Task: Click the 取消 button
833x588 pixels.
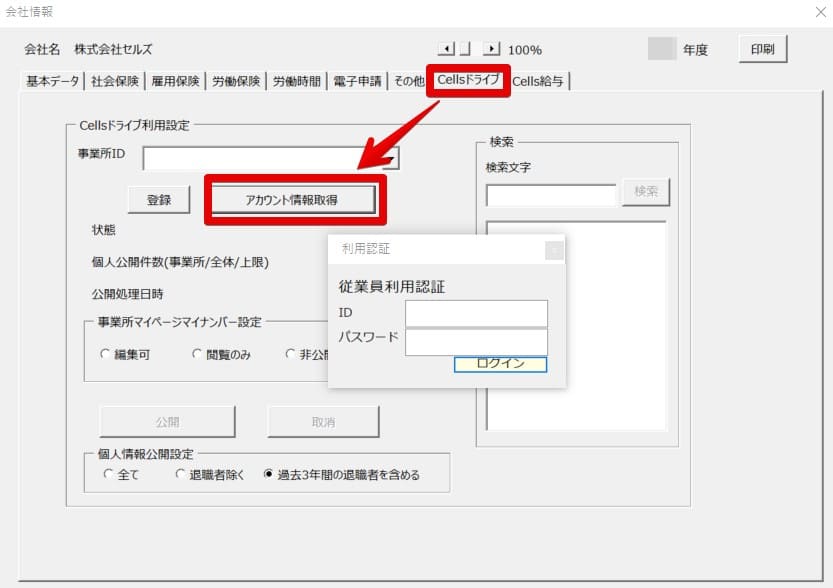Action: [x=324, y=422]
